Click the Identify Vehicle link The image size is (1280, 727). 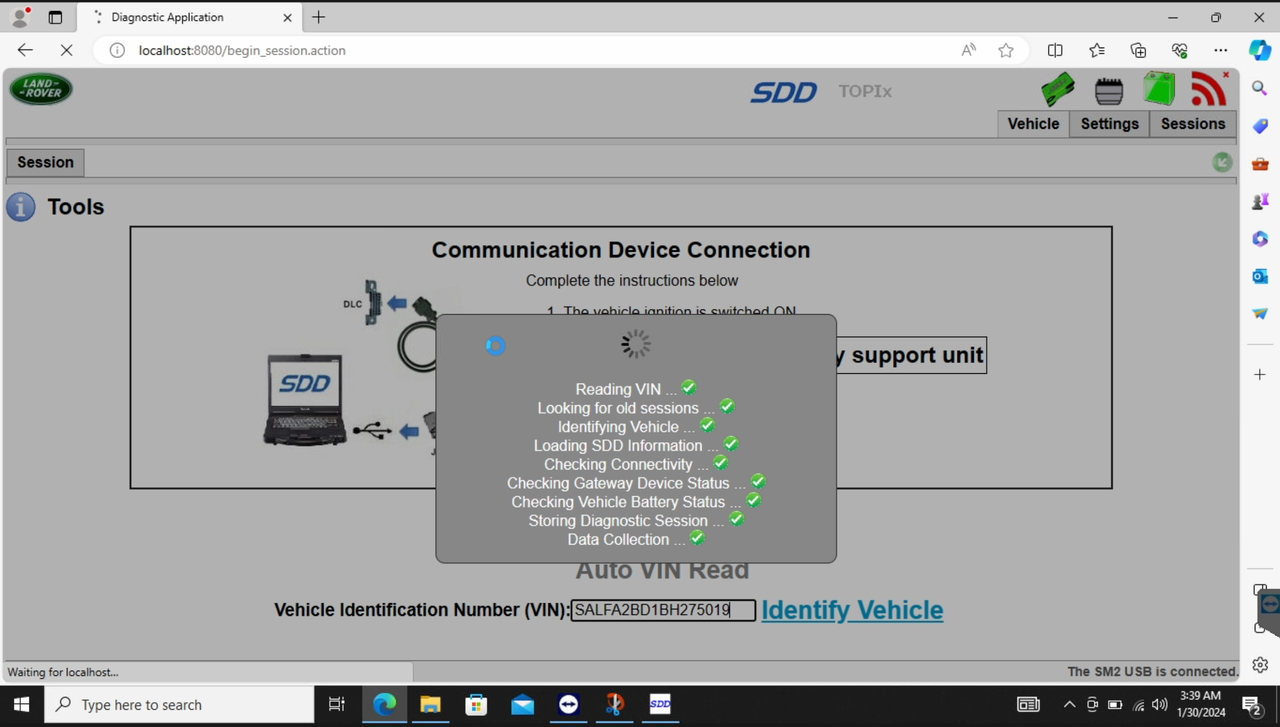tap(852, 610)
